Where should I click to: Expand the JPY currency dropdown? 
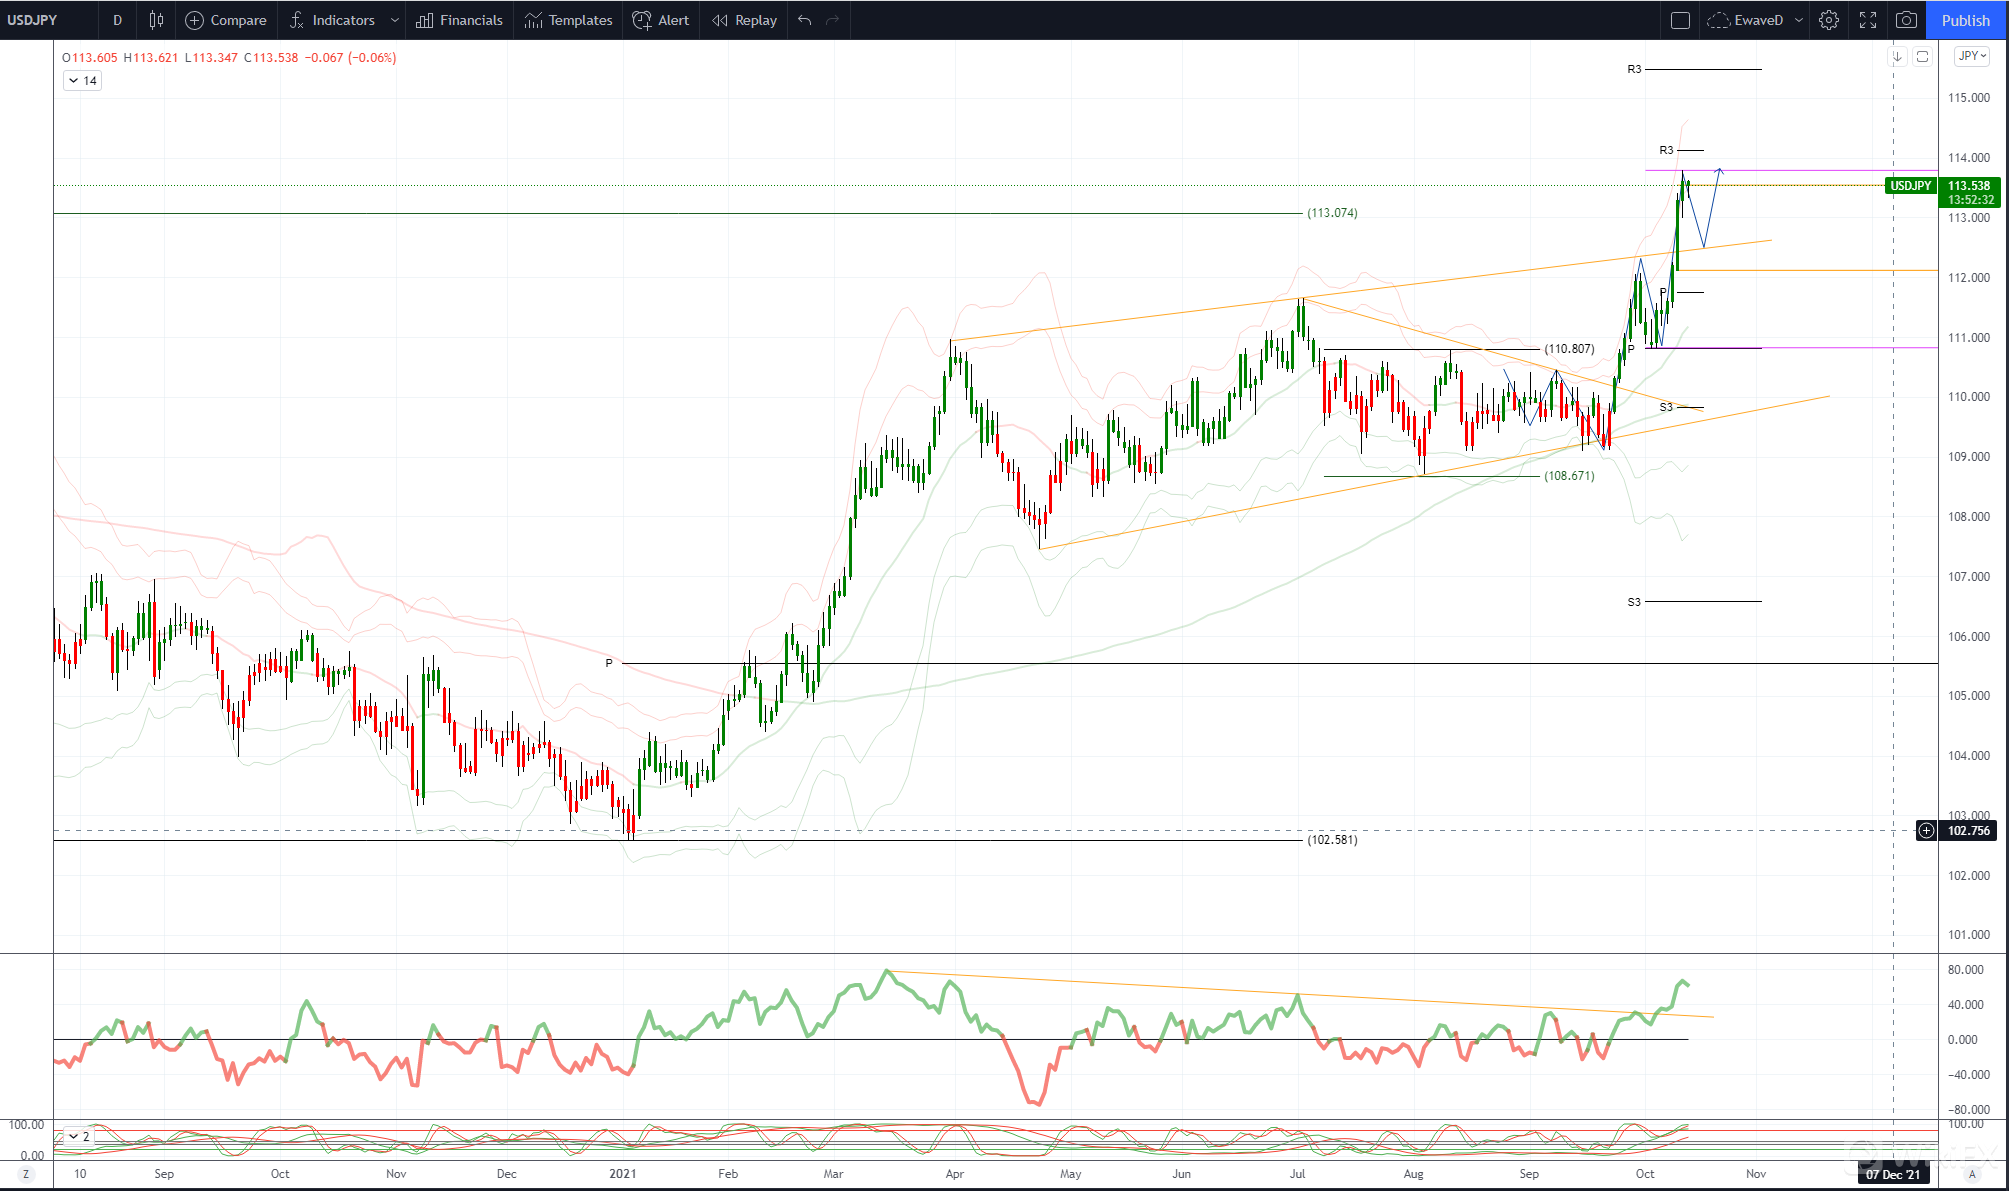pyautogui.click(x=1972, y=56)
